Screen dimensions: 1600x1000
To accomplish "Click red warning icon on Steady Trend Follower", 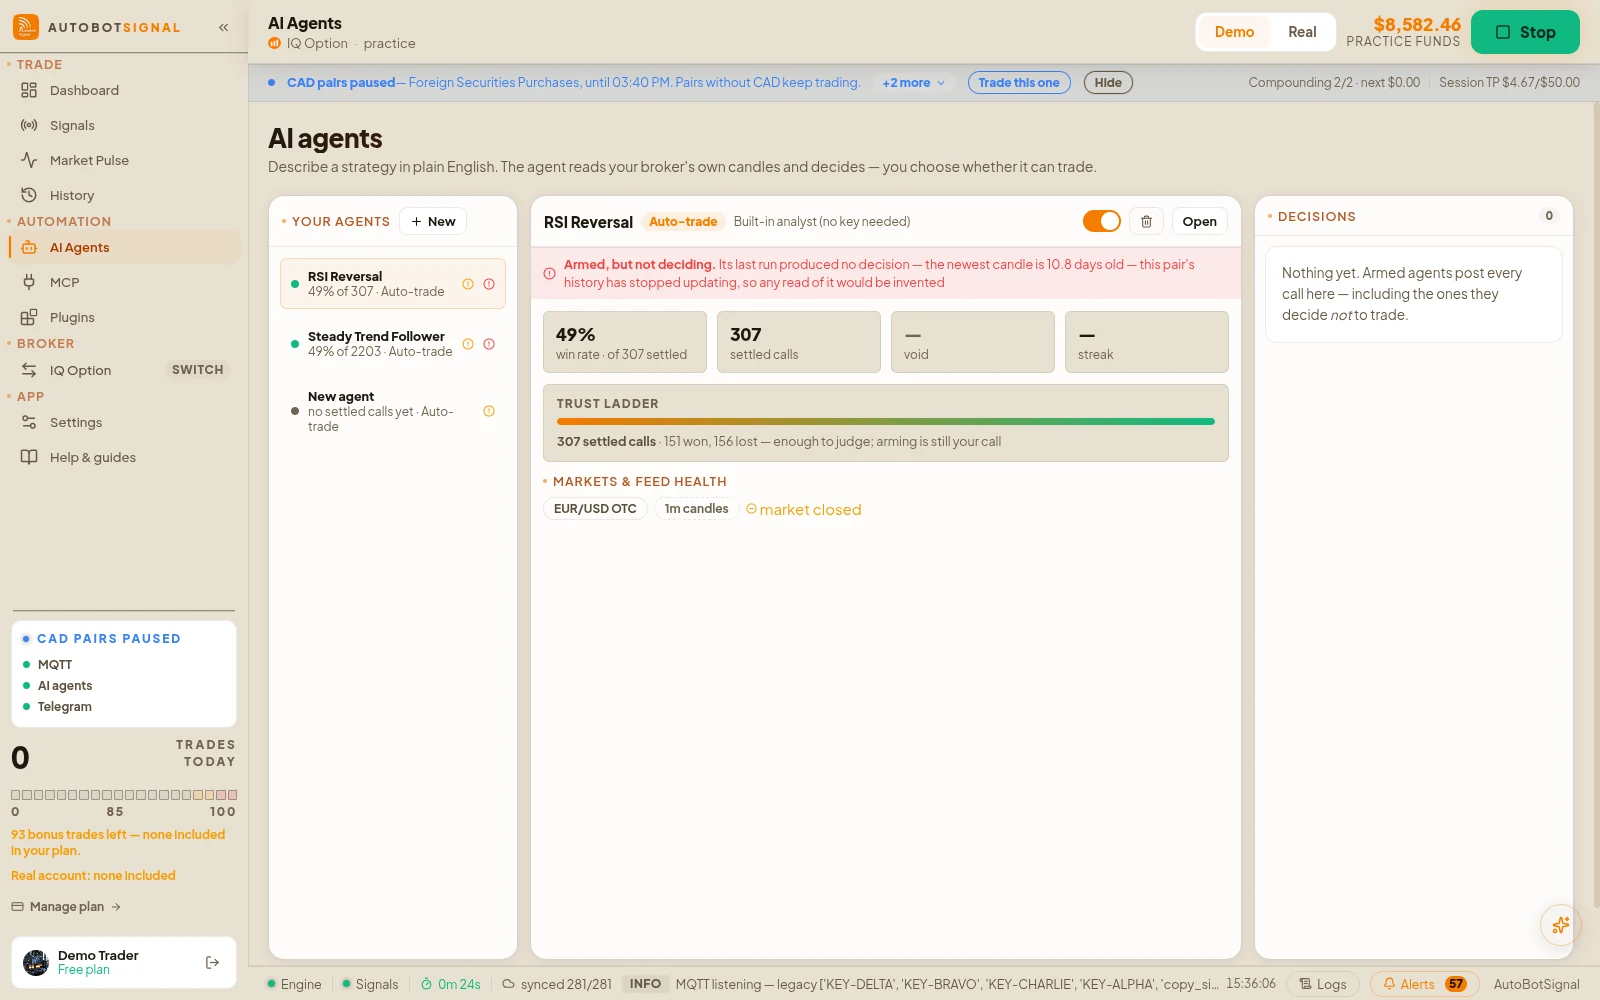I will point(489,344).
